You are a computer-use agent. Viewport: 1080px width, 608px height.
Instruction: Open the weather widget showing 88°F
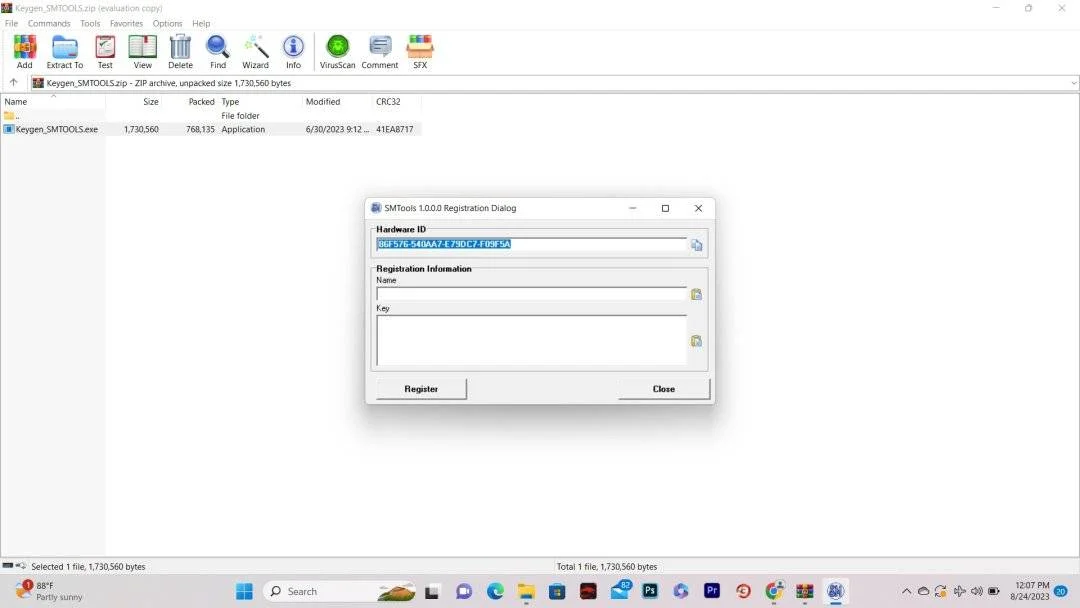(48, 591)
